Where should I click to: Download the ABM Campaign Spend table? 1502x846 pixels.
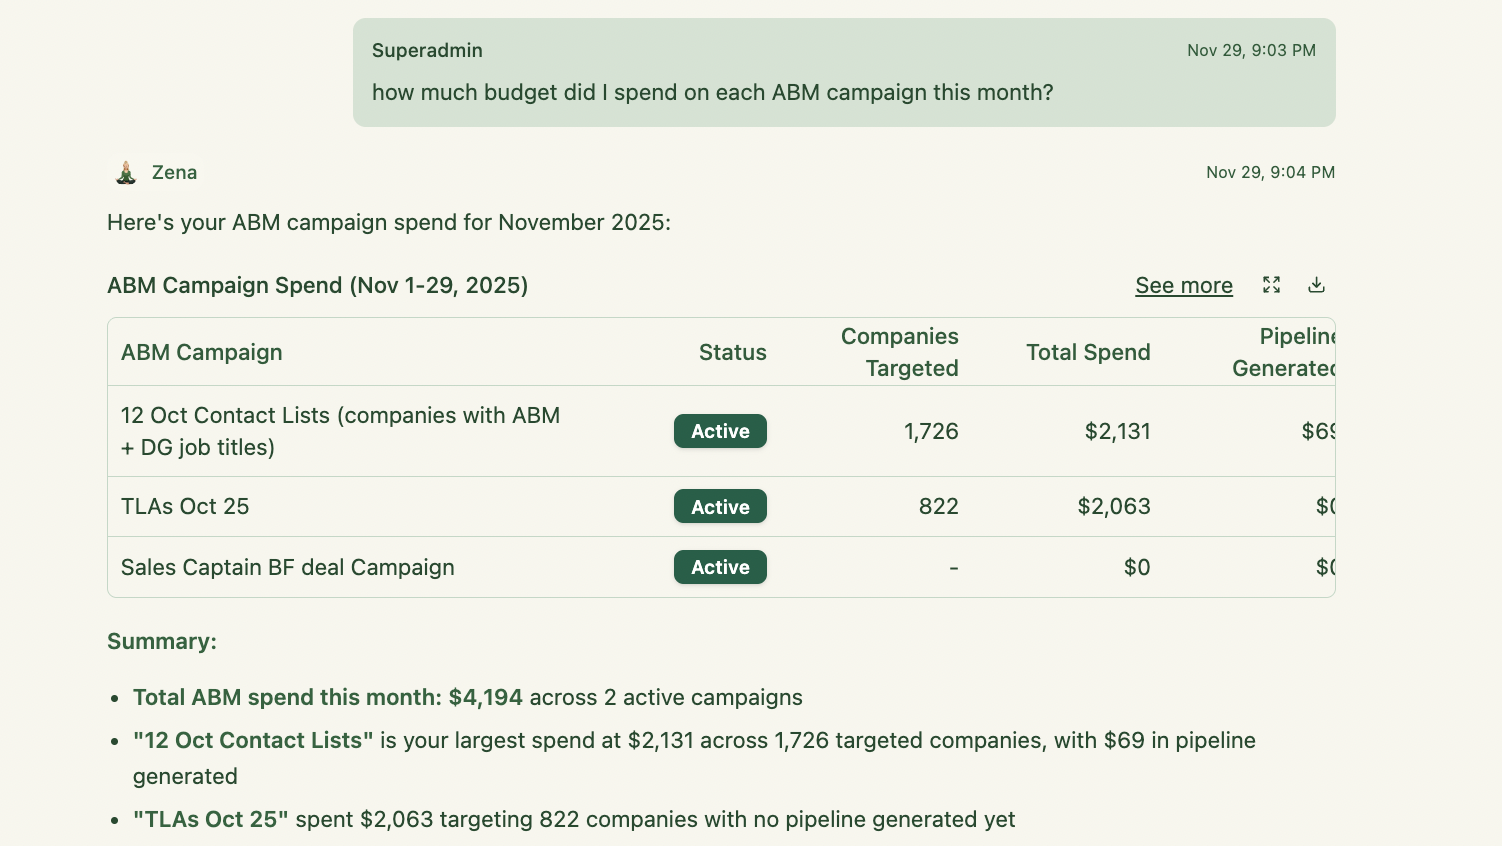click(1316, 285)
